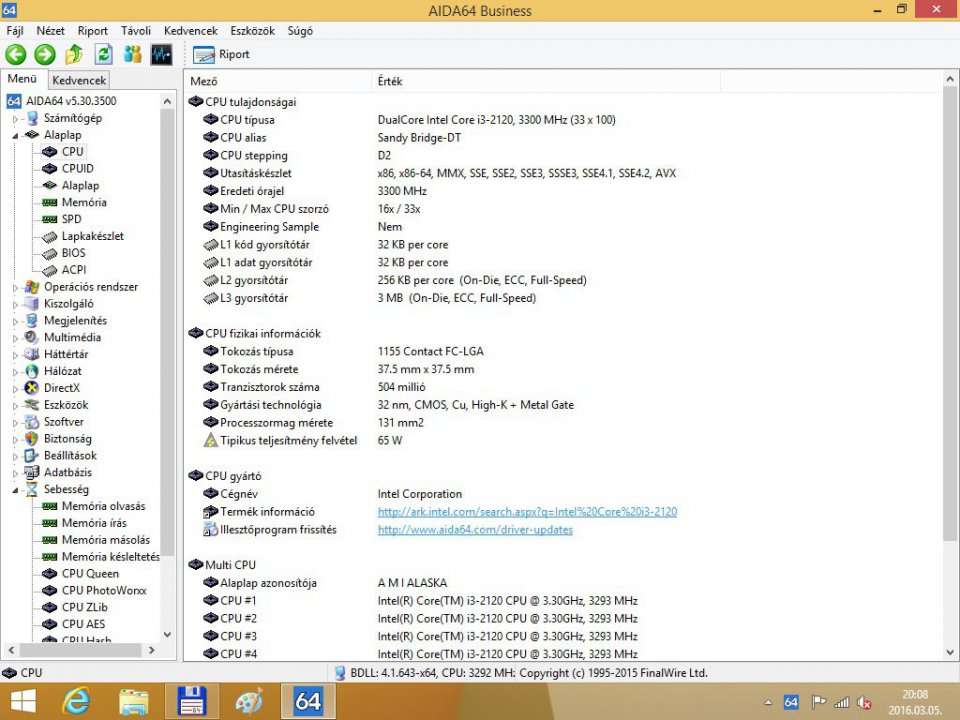This screenshot has height=720, width=960.
Task: Click the AIDA64 system tray icon
Action: coord(791,702)
